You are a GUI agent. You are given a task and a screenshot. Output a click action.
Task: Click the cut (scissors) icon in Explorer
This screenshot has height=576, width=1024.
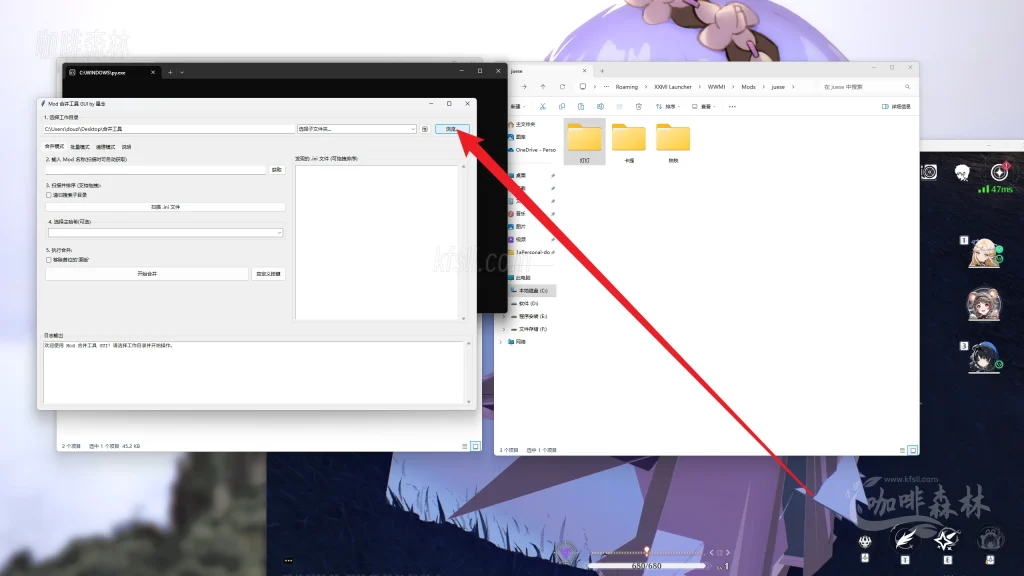pos(542,106)
